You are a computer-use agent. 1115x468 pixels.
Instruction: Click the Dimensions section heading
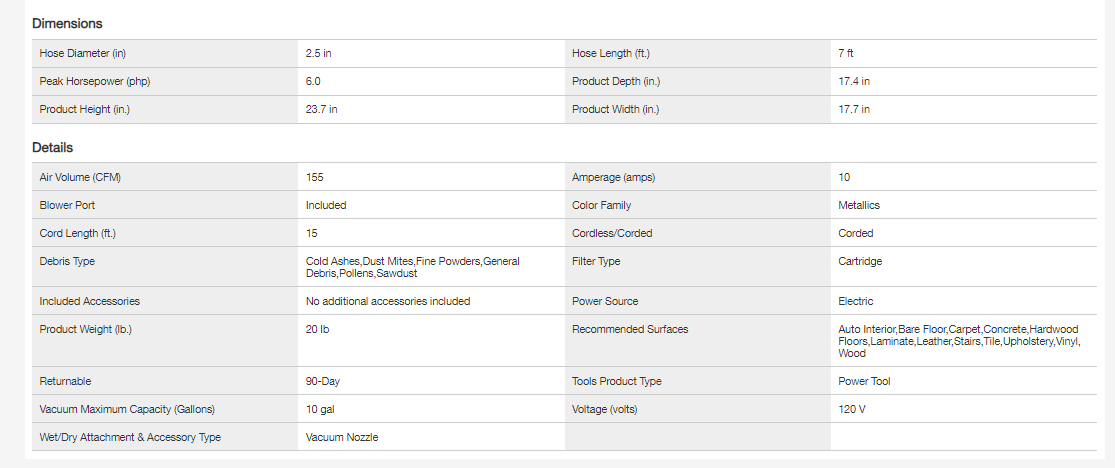pyautogui.click(x=67, y=23)
